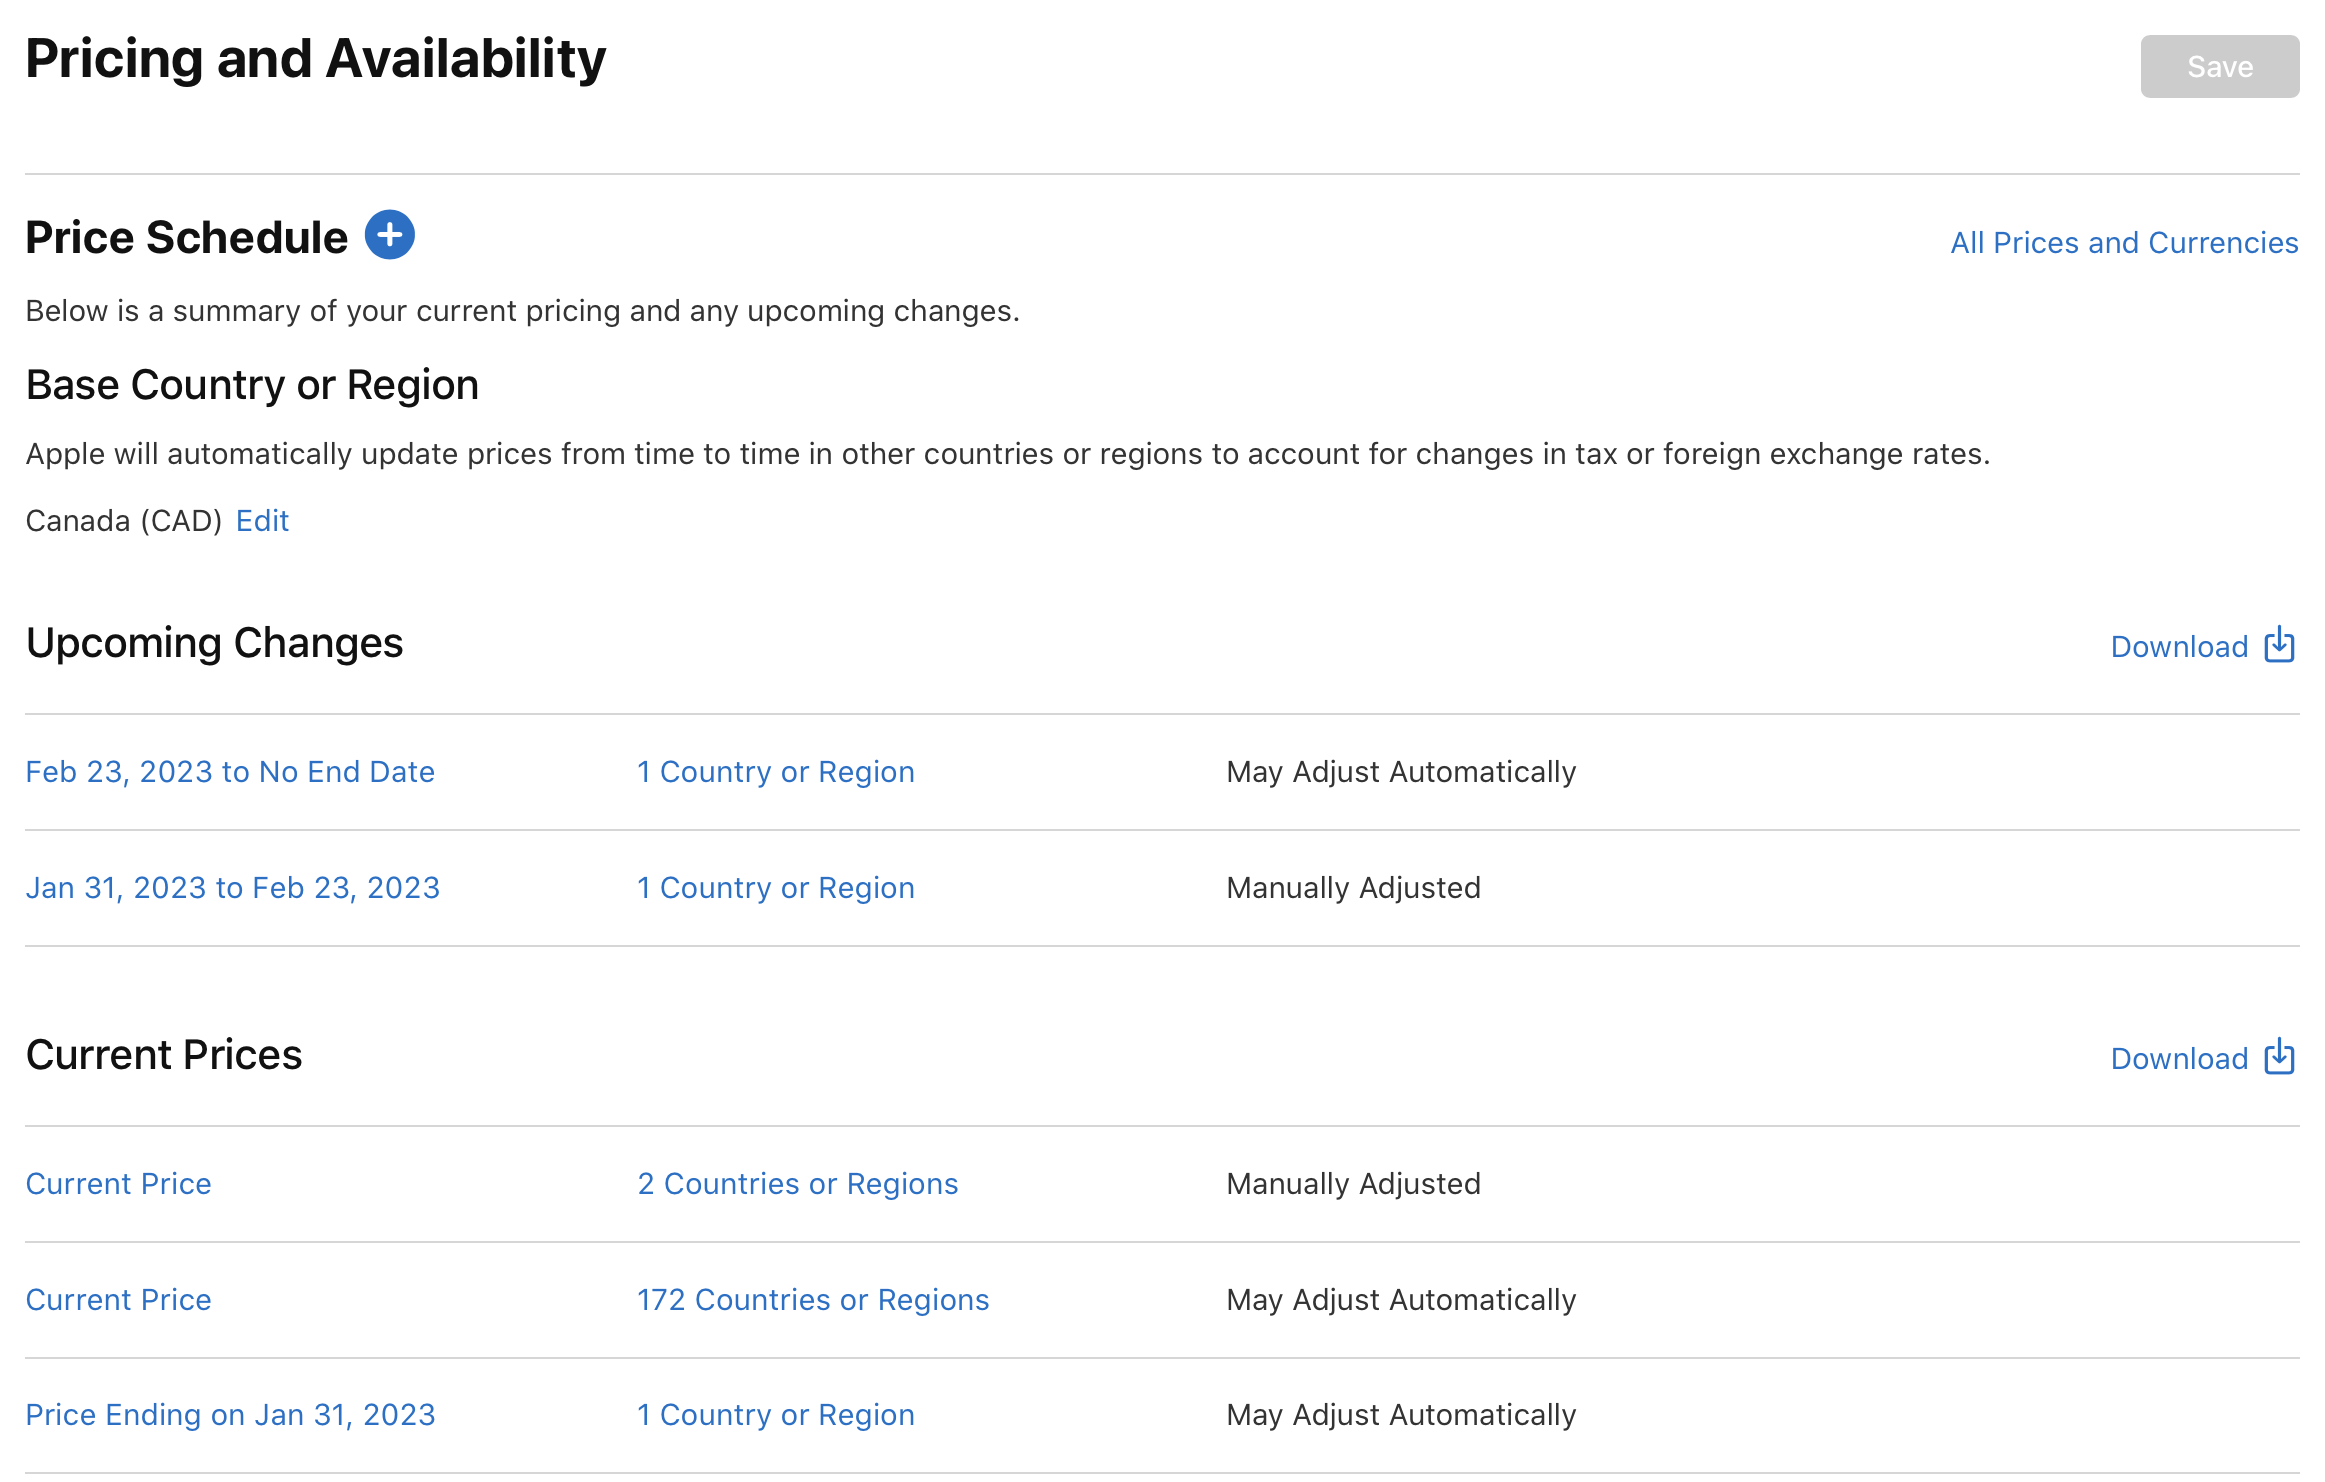Open Price Ending on Jan 31, 2023
This screenshot has height=1482, width=2325.
click(231, 1414)
